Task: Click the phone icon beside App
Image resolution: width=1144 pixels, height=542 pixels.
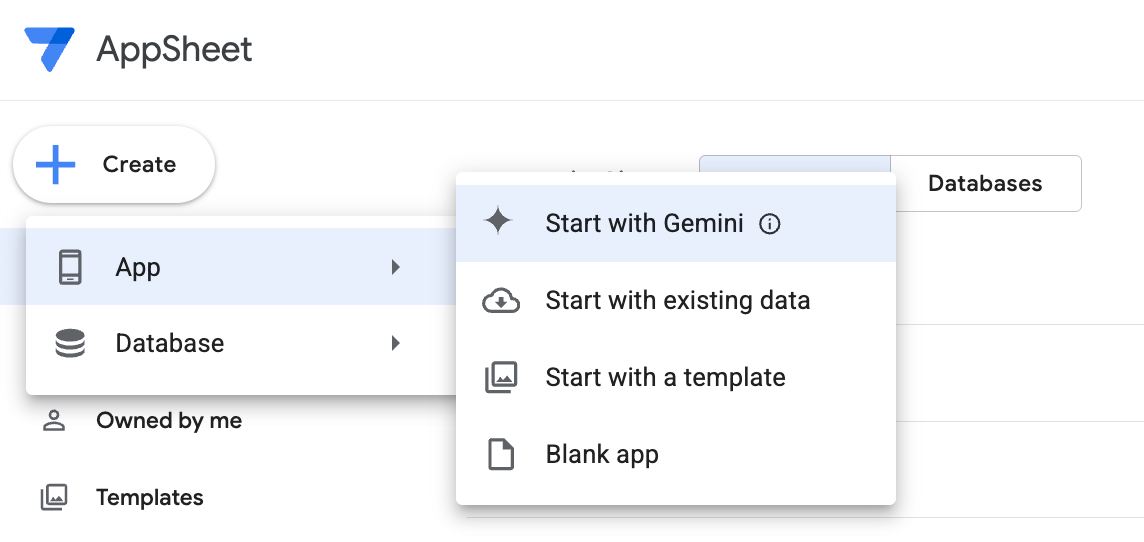Action: pos(70,267)
